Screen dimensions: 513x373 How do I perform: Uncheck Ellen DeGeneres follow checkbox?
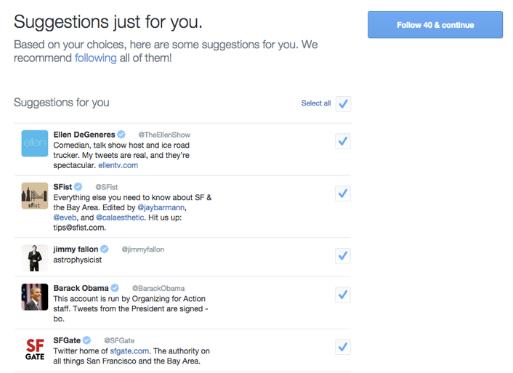pyautogui.click(x=343, y=141)
